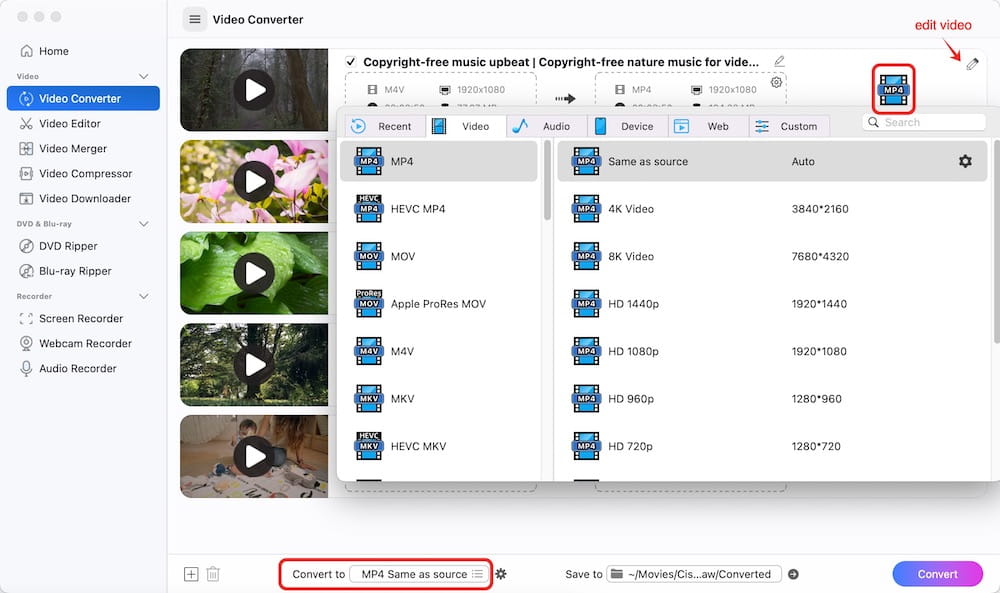Switch to the Video tab
Image resolution: width=1000 pixels, height=593 pixels.
(466, 126)
